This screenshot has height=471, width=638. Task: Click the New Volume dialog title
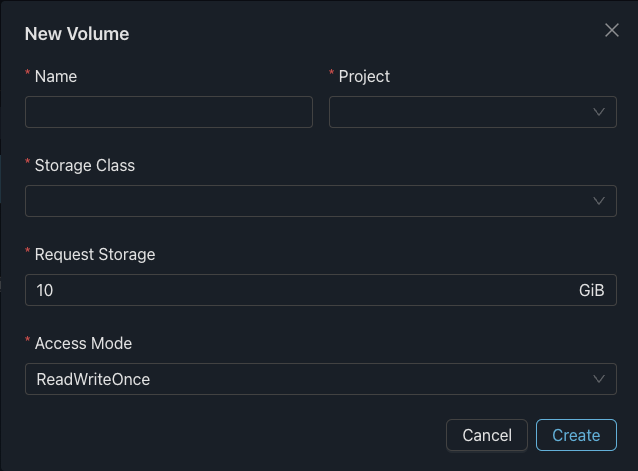(x=77, y=34)
